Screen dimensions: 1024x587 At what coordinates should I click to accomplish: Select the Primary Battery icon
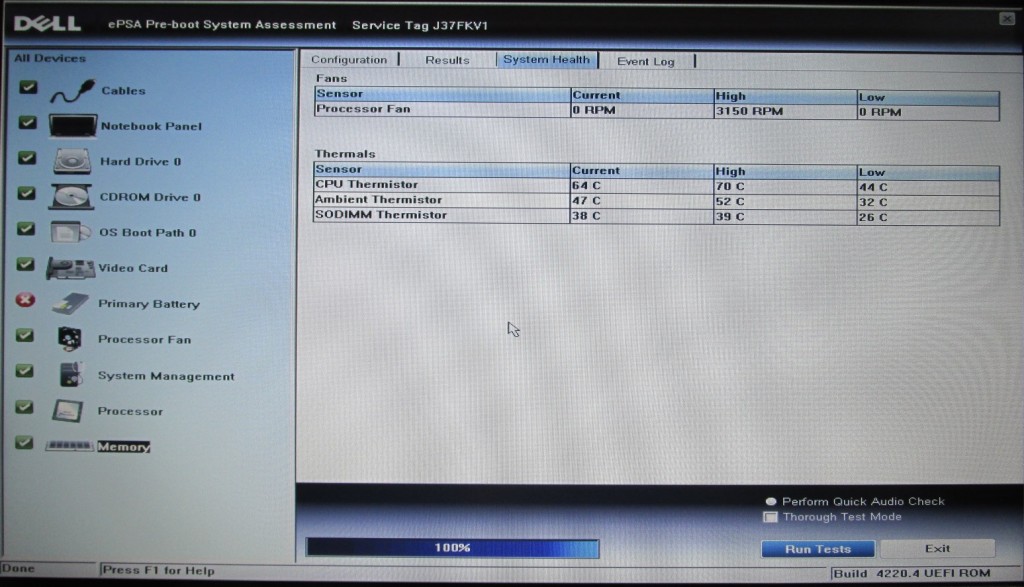(71, 304)
